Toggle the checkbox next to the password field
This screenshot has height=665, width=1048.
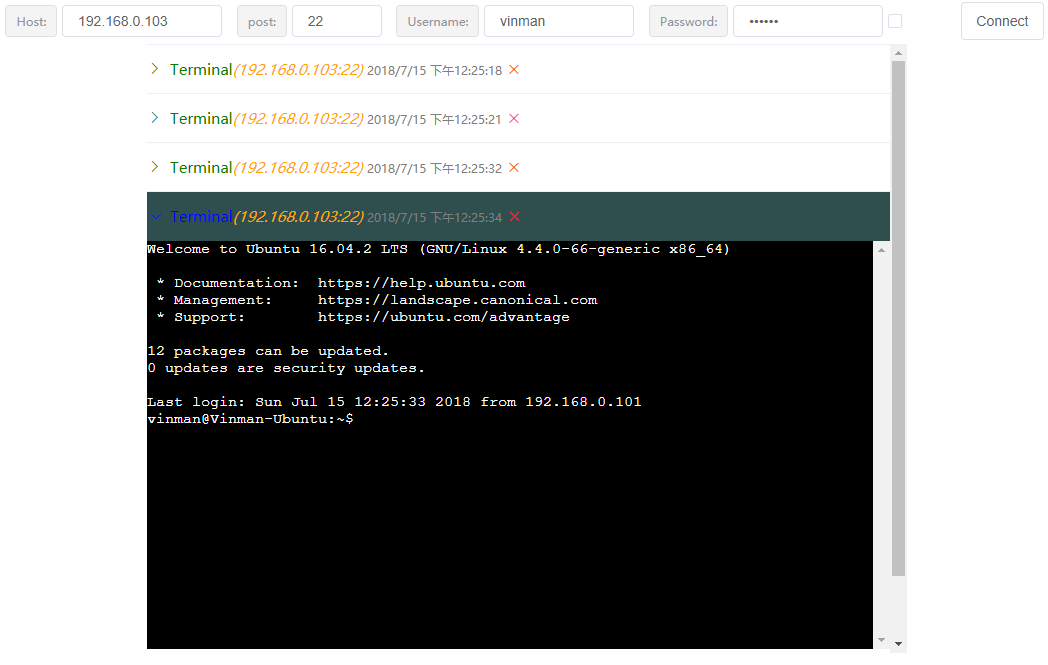895,21
